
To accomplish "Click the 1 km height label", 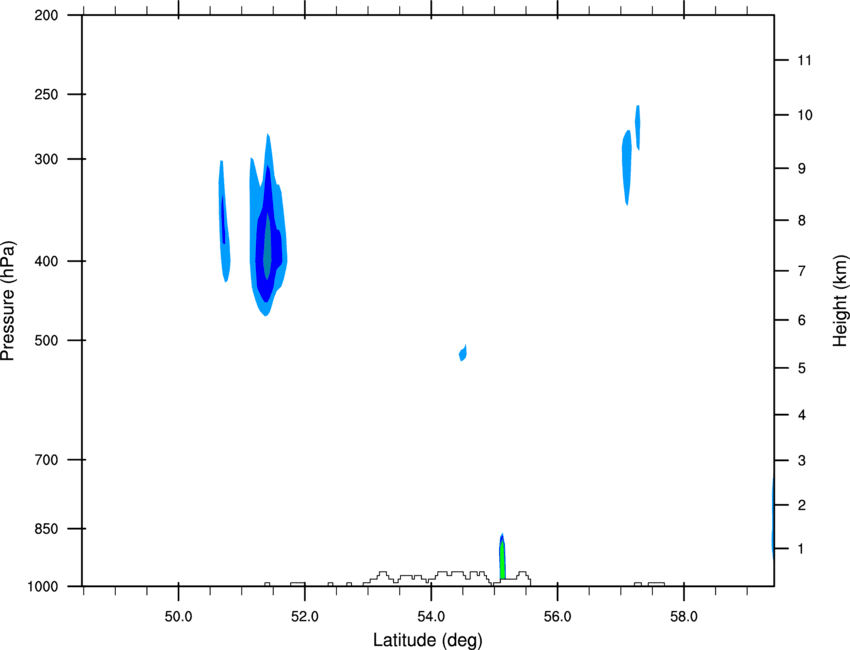I will [x=801, y=549].
